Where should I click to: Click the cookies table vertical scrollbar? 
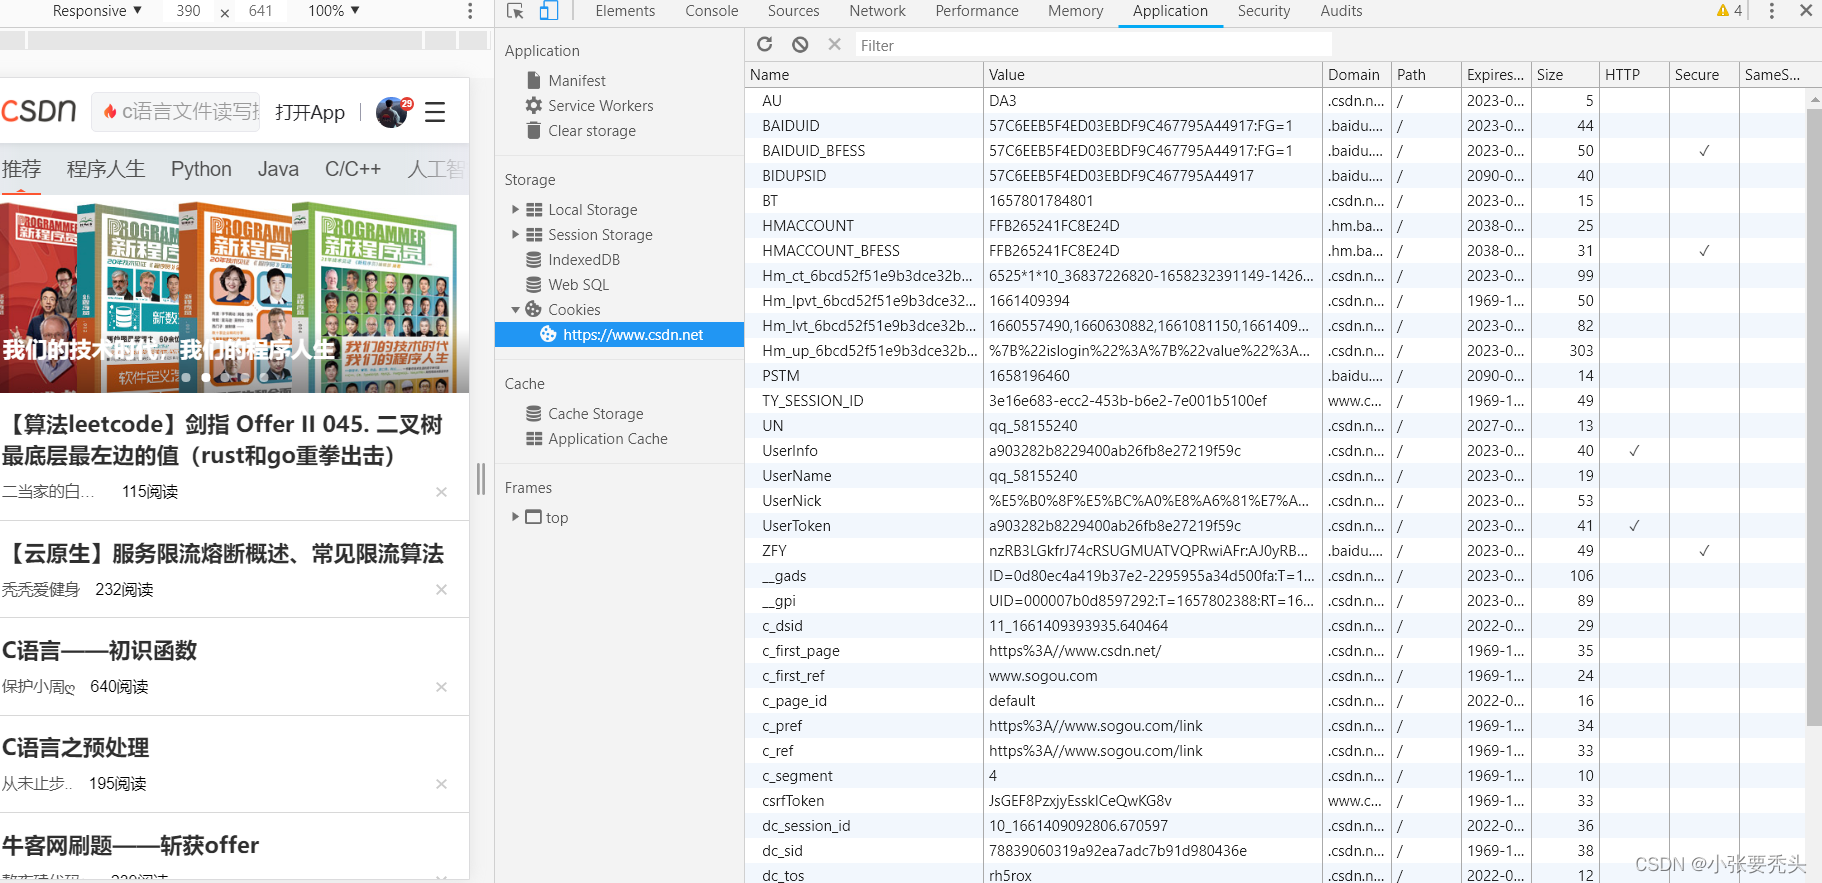pos(1814,417)
